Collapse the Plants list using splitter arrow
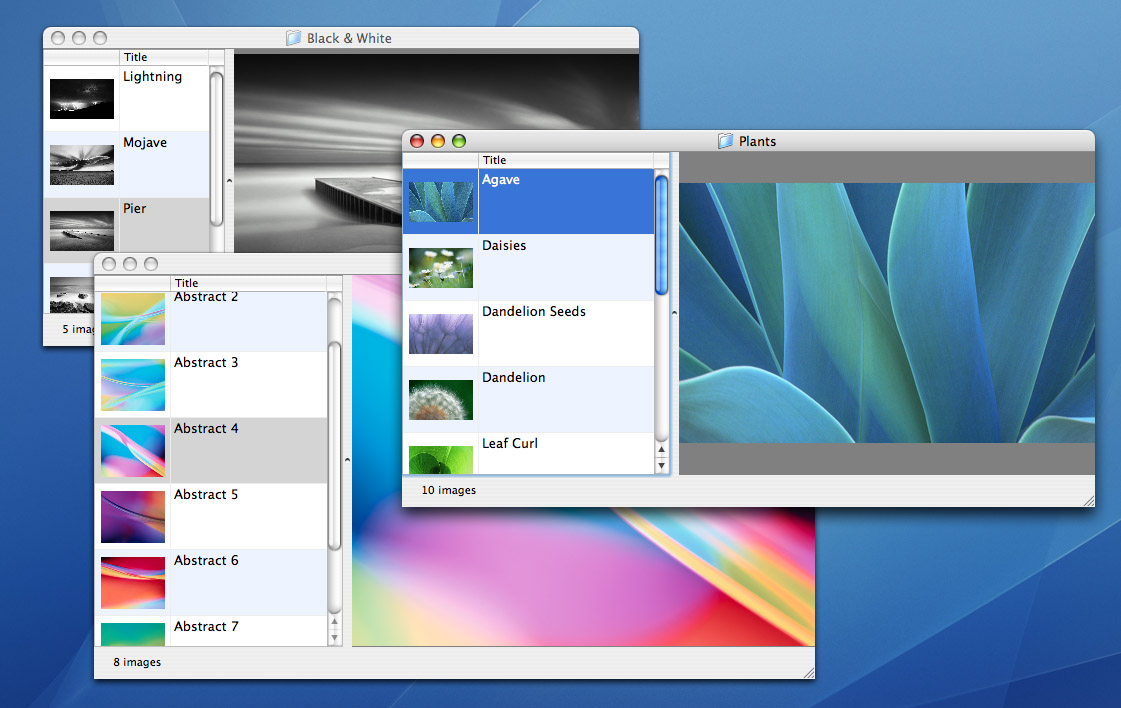 [674, 313]
